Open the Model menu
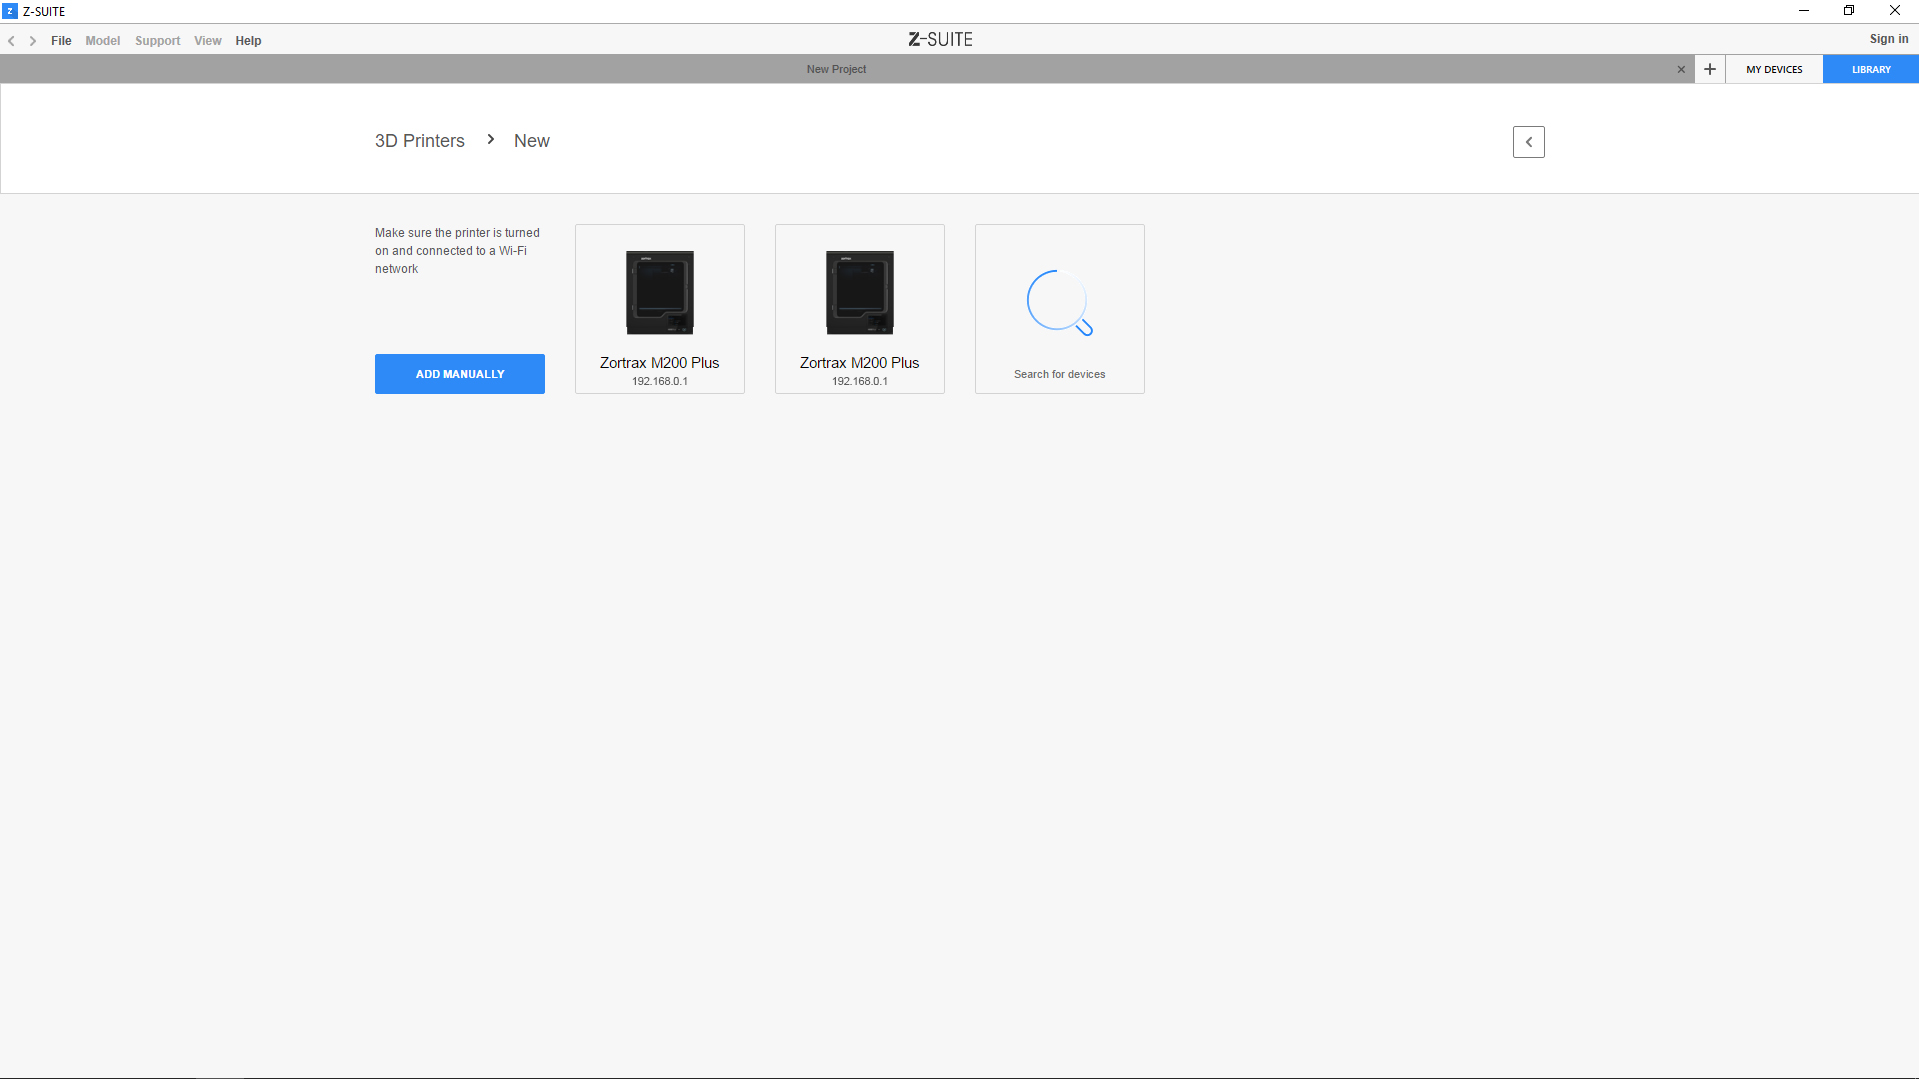This screenshot has height=1079, width=1919. point(102,41)
